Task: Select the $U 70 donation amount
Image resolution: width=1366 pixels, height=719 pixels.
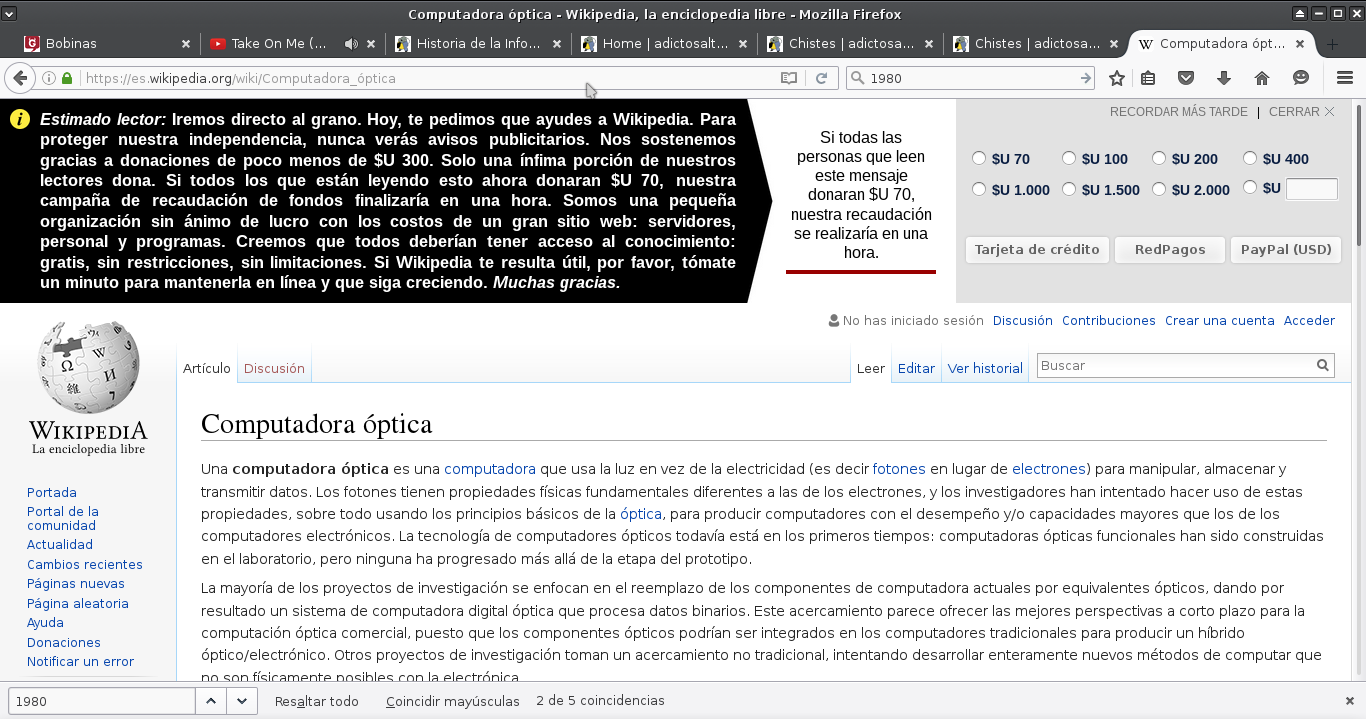Action: 979,158
